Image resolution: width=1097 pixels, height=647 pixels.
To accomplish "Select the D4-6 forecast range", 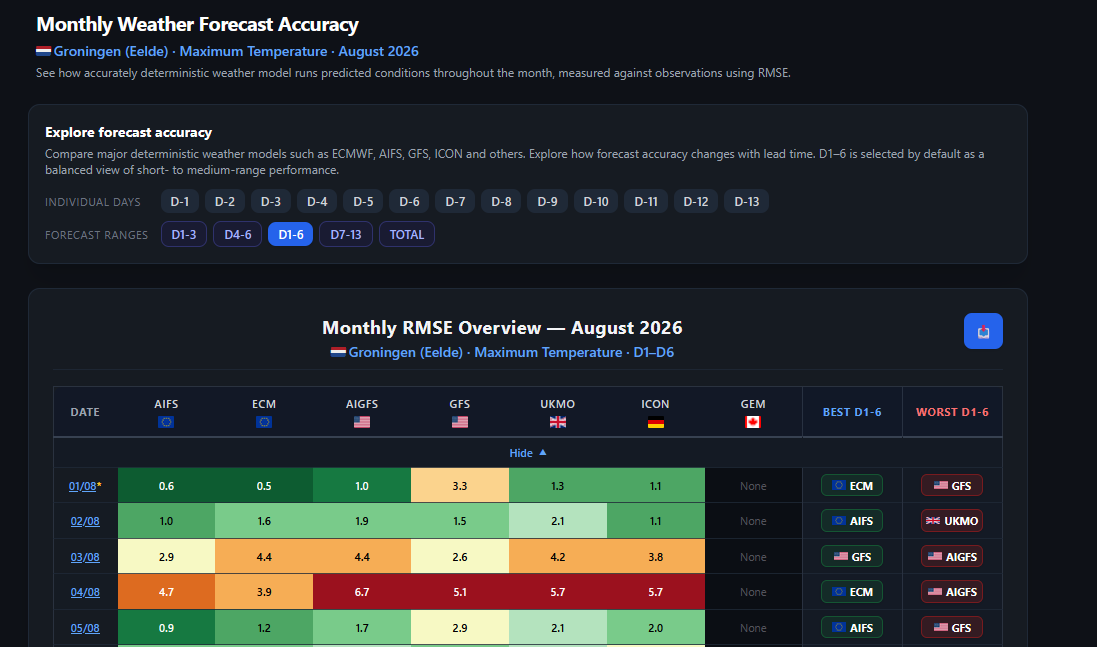I will [238, 234].
